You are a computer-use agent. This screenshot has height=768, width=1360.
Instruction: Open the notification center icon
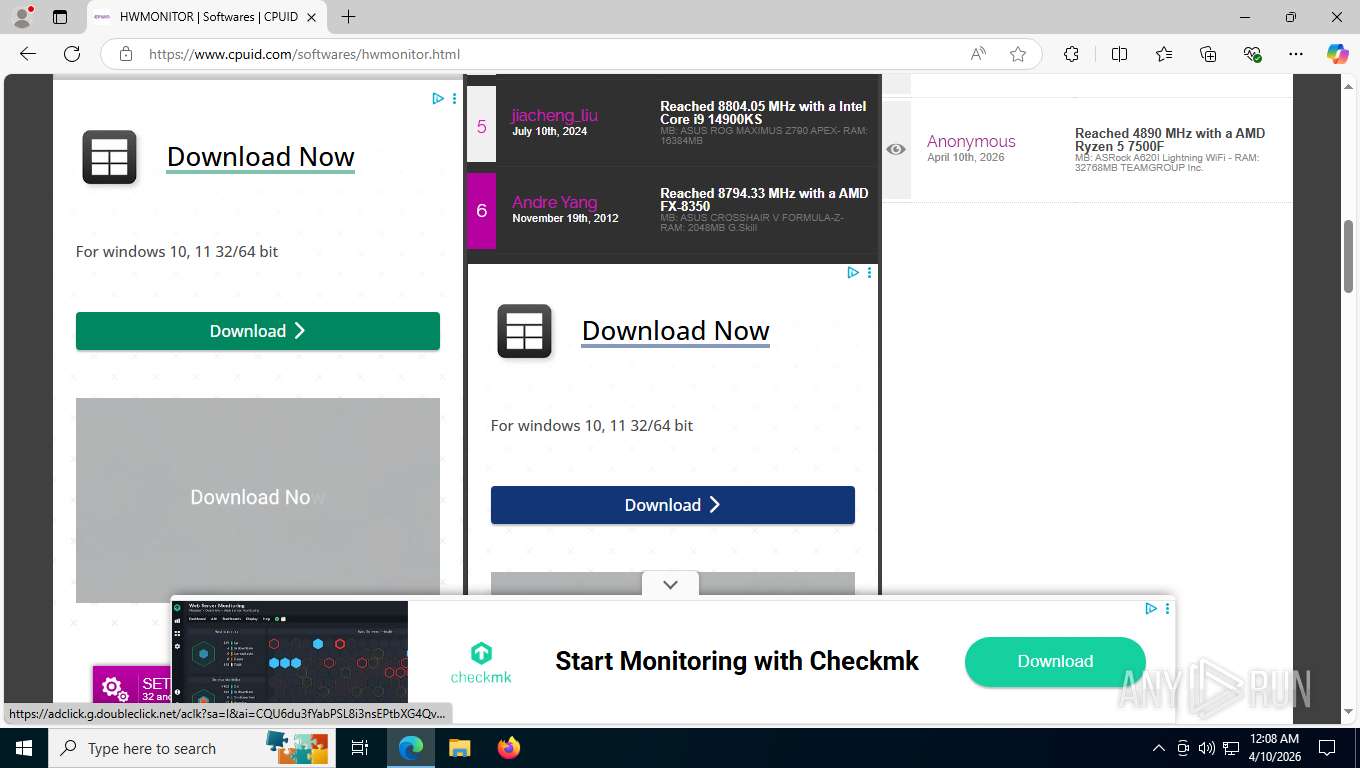pos(1327,748)
